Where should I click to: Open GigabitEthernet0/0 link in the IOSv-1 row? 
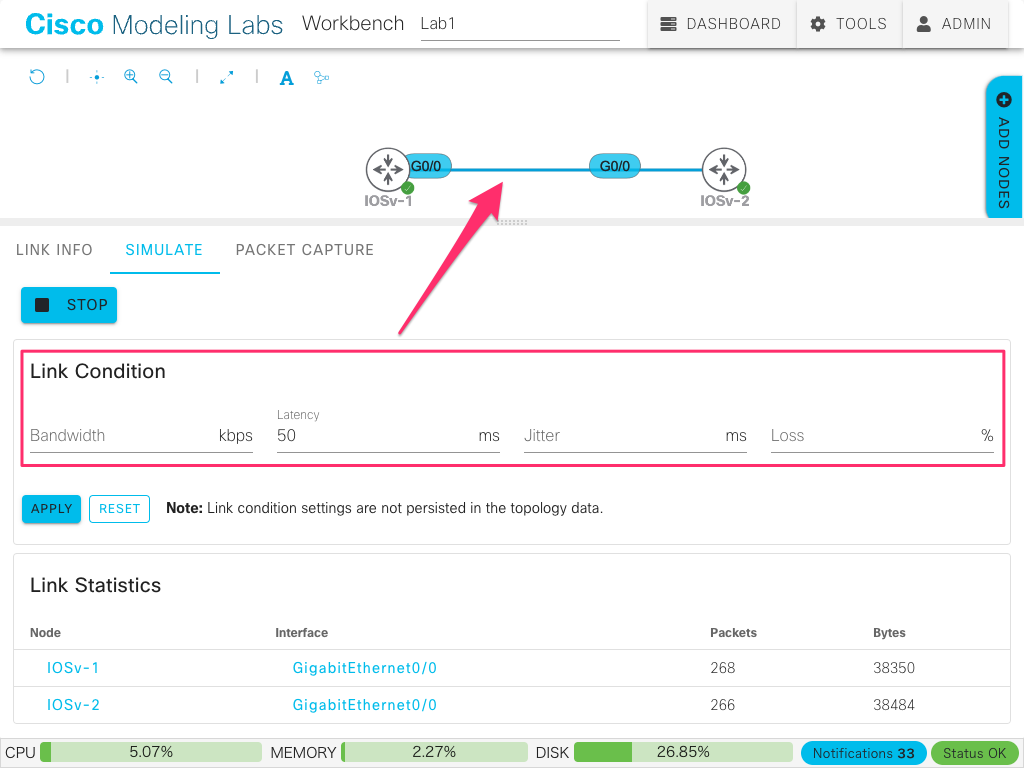(364, 668)
